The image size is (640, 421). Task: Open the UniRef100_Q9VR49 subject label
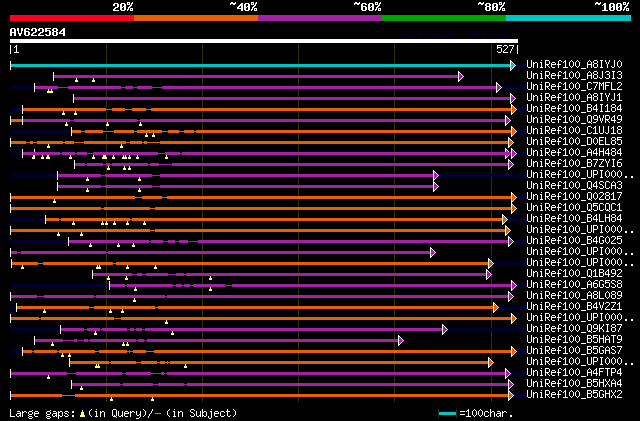tap(574, 119)
